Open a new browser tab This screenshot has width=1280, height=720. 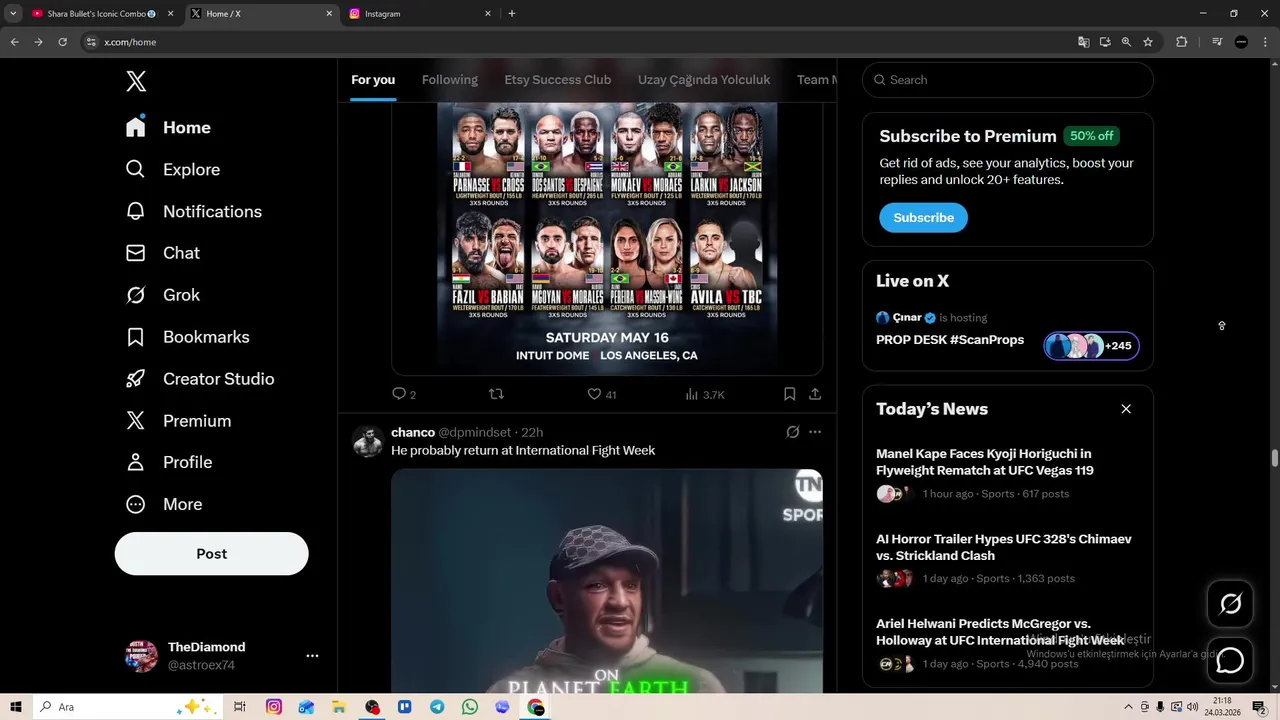pos(512,14)
